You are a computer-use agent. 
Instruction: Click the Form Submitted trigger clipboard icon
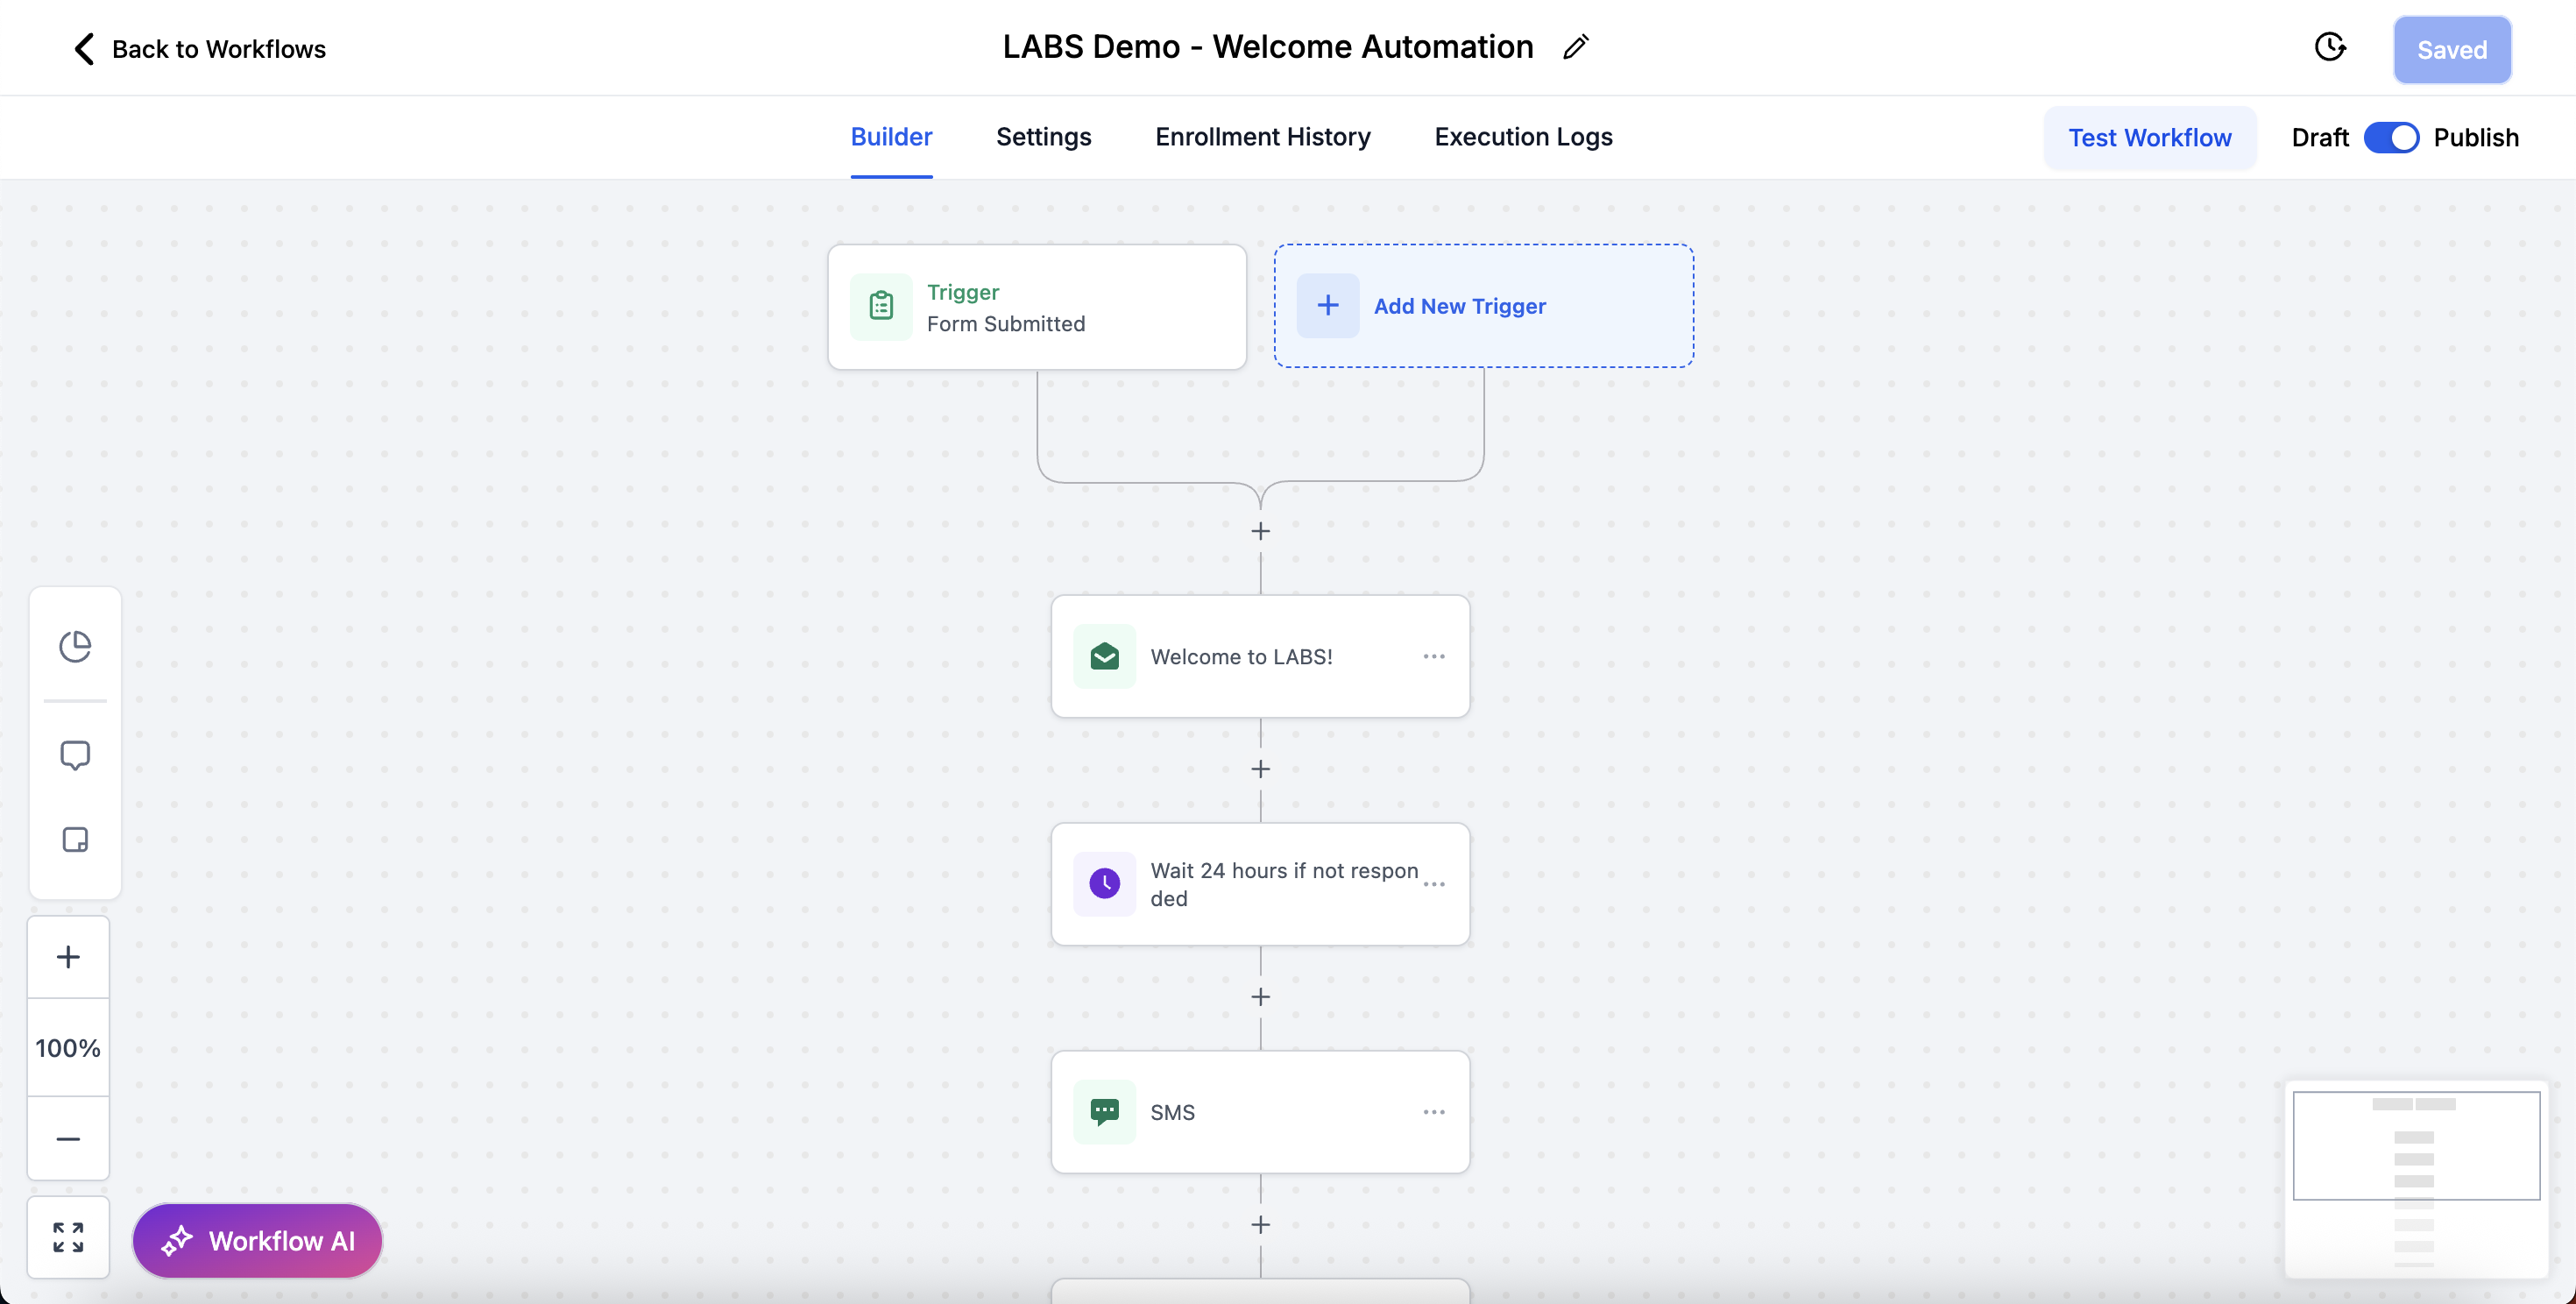click(881, 306)
